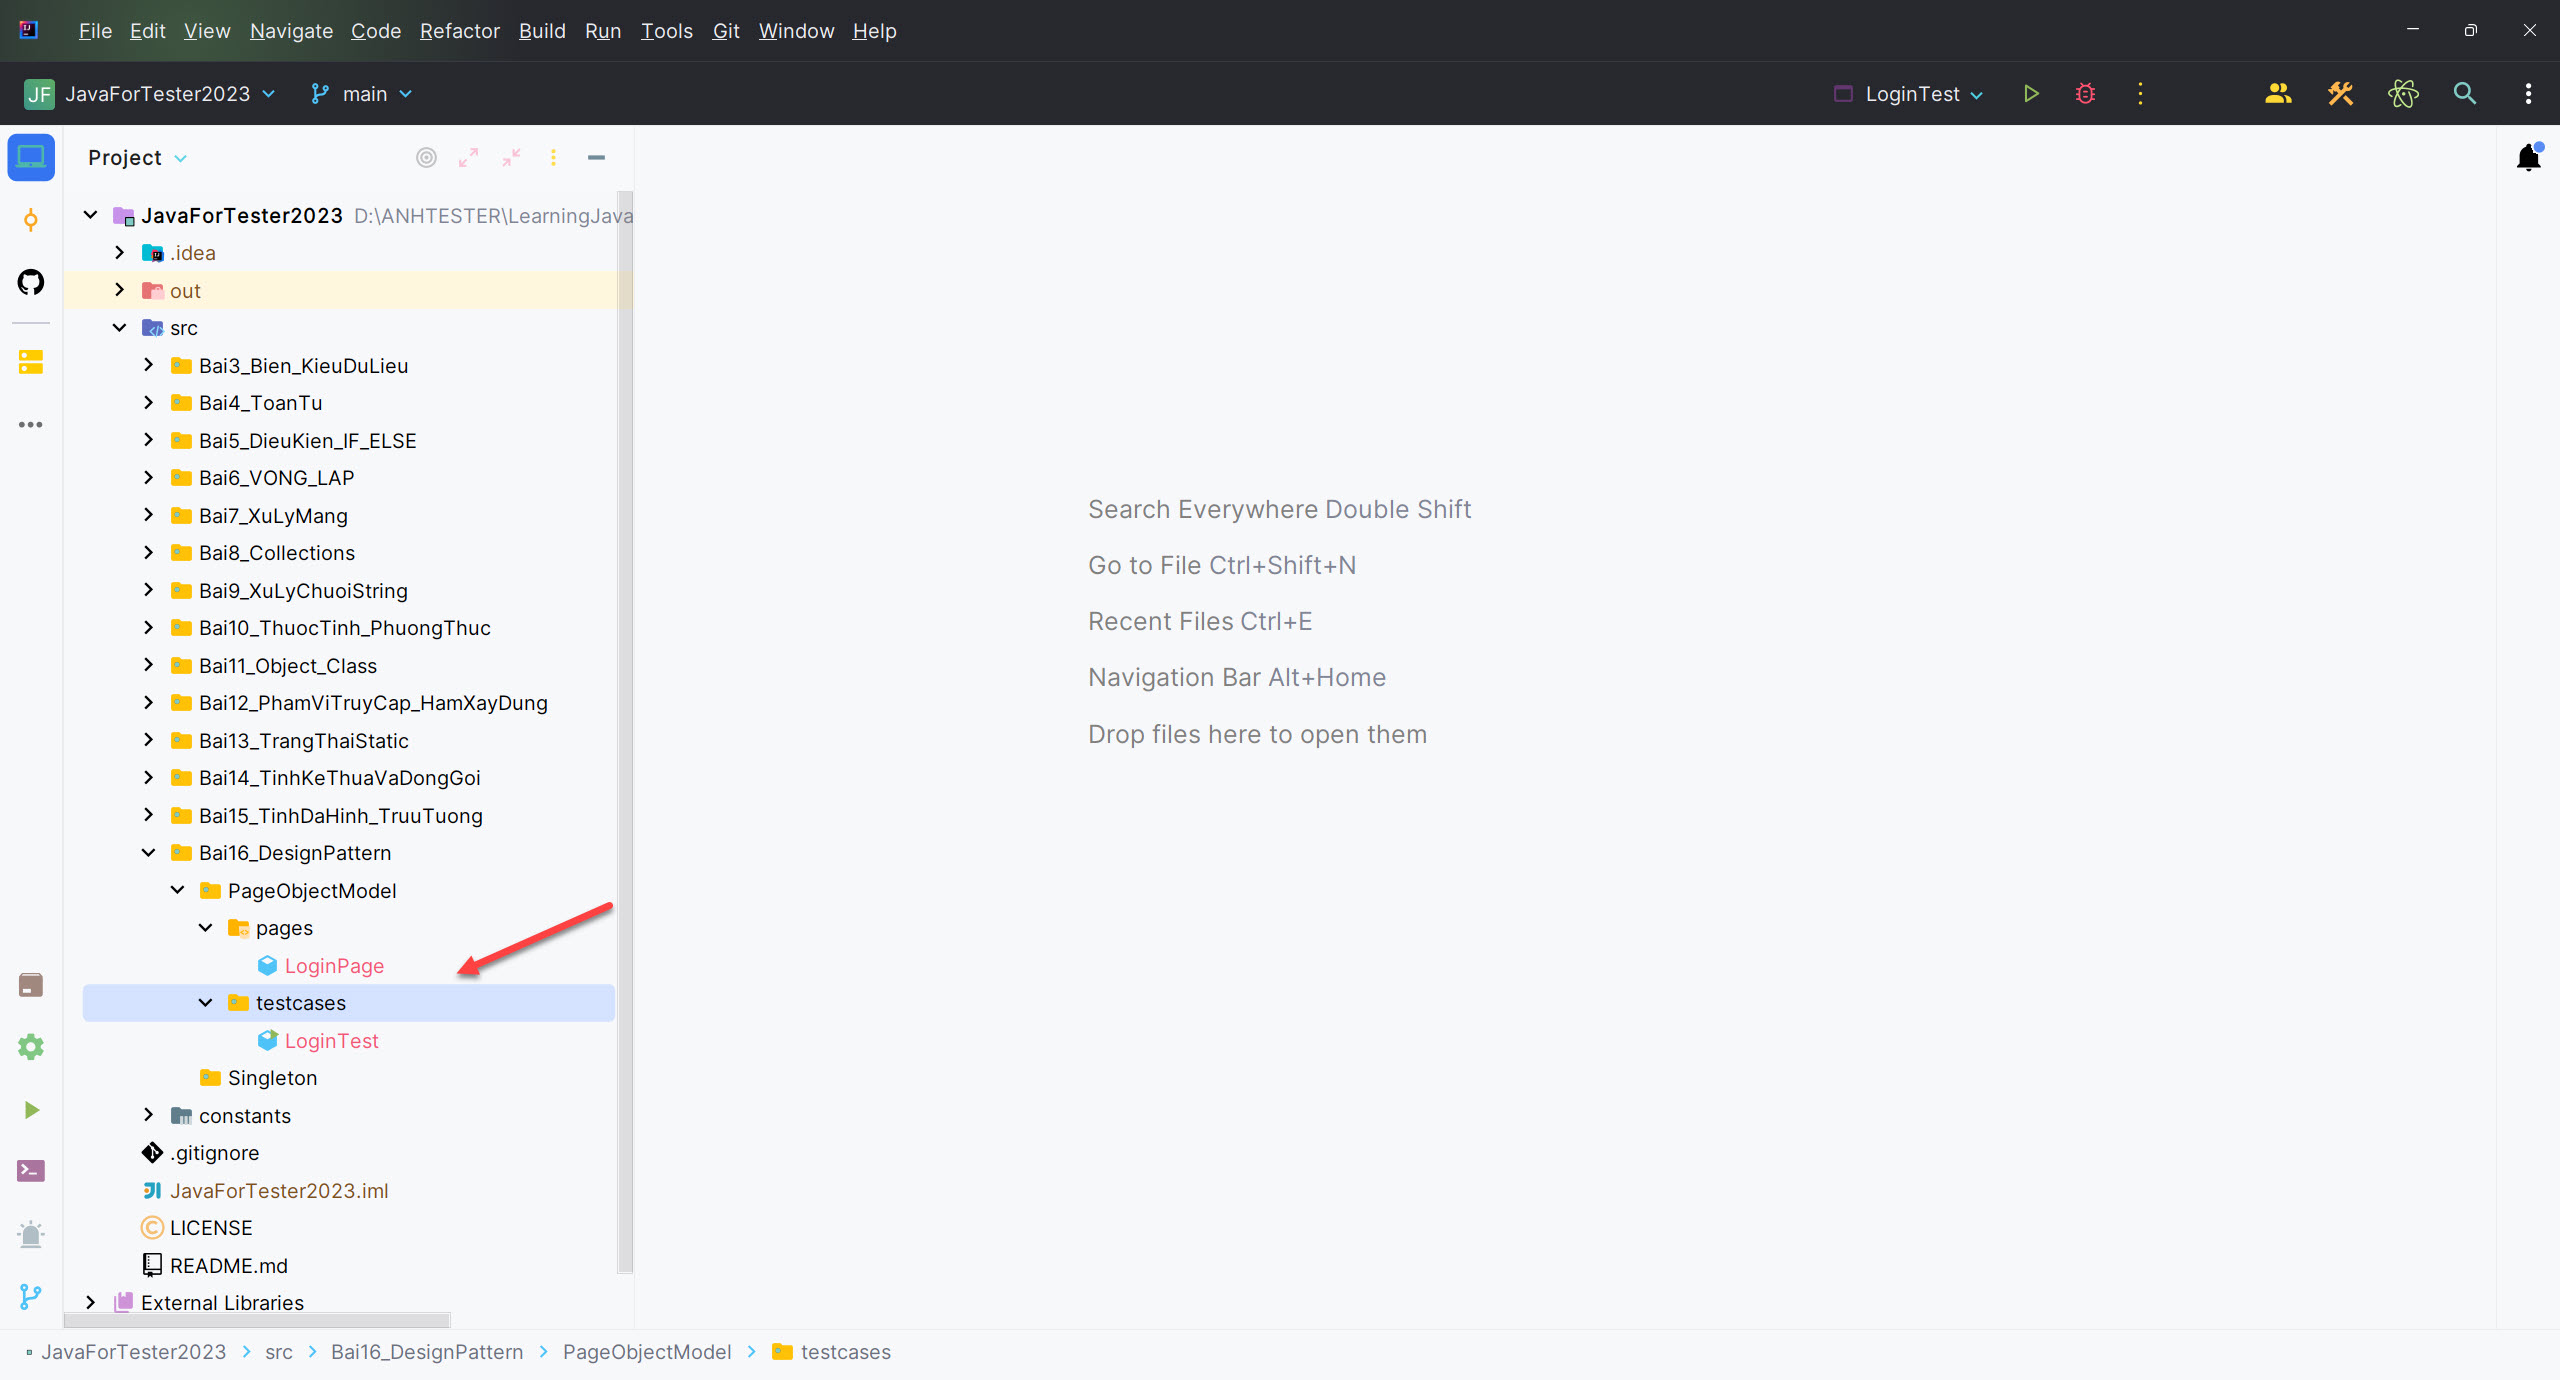Open the GitHub tool window icon

coord(31,282)
